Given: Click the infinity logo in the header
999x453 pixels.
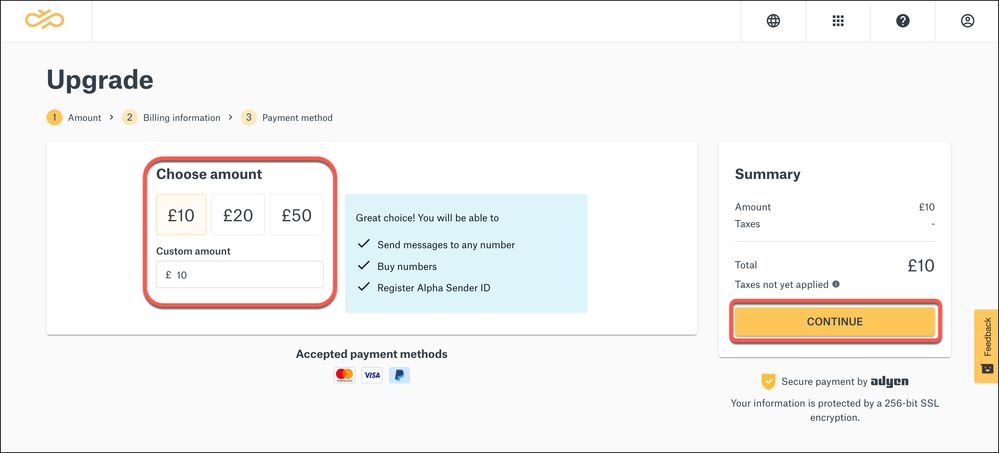Looking at the screenshot, I should click(45, 20).
